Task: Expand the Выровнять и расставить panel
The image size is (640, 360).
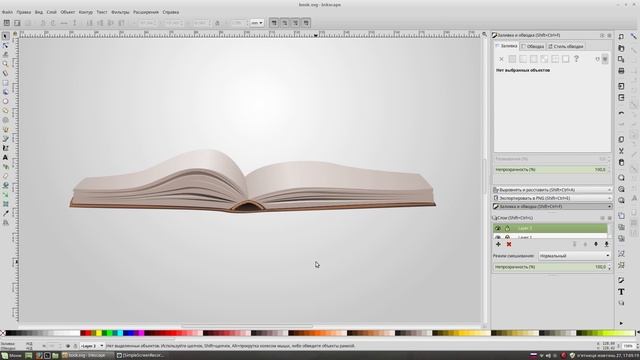Action: pos(552,190)
